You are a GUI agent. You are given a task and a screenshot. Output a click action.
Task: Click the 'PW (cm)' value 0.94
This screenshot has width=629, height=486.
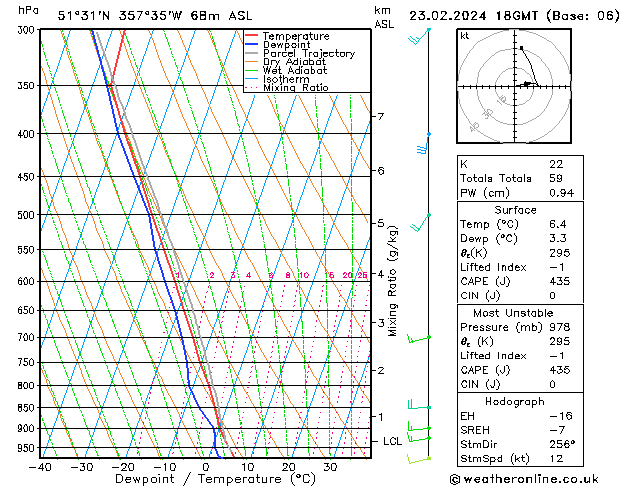[x=562, y=193]
